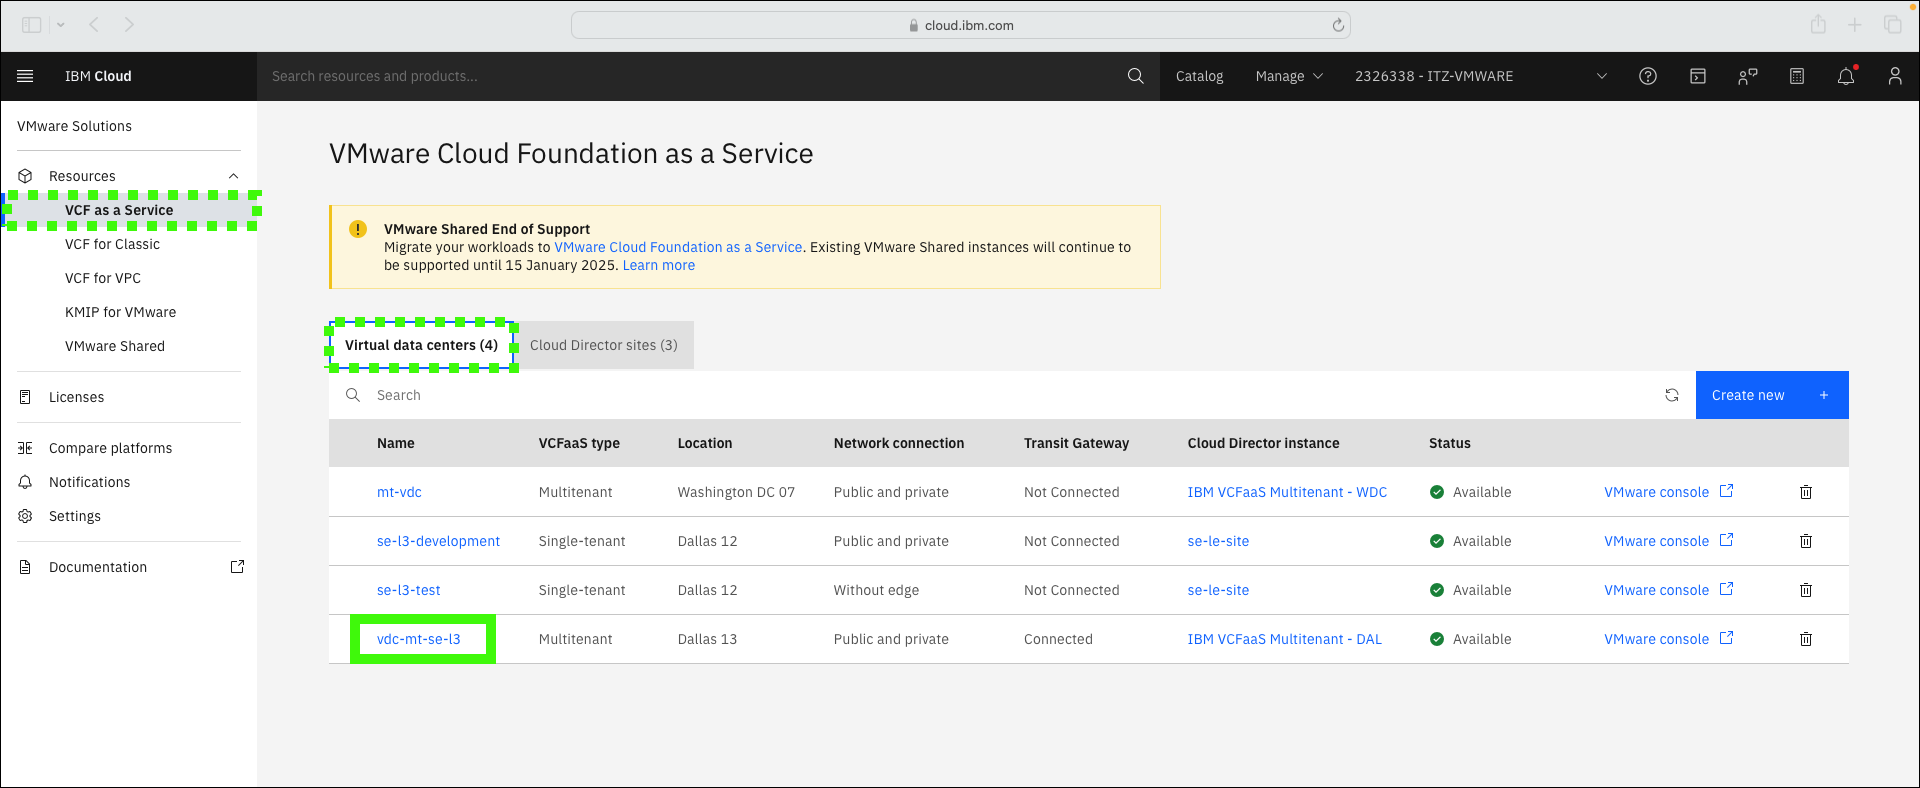This screenshot has width=1920, height=788.
Task: Go back in Safari browser
Action: (94, 25)
